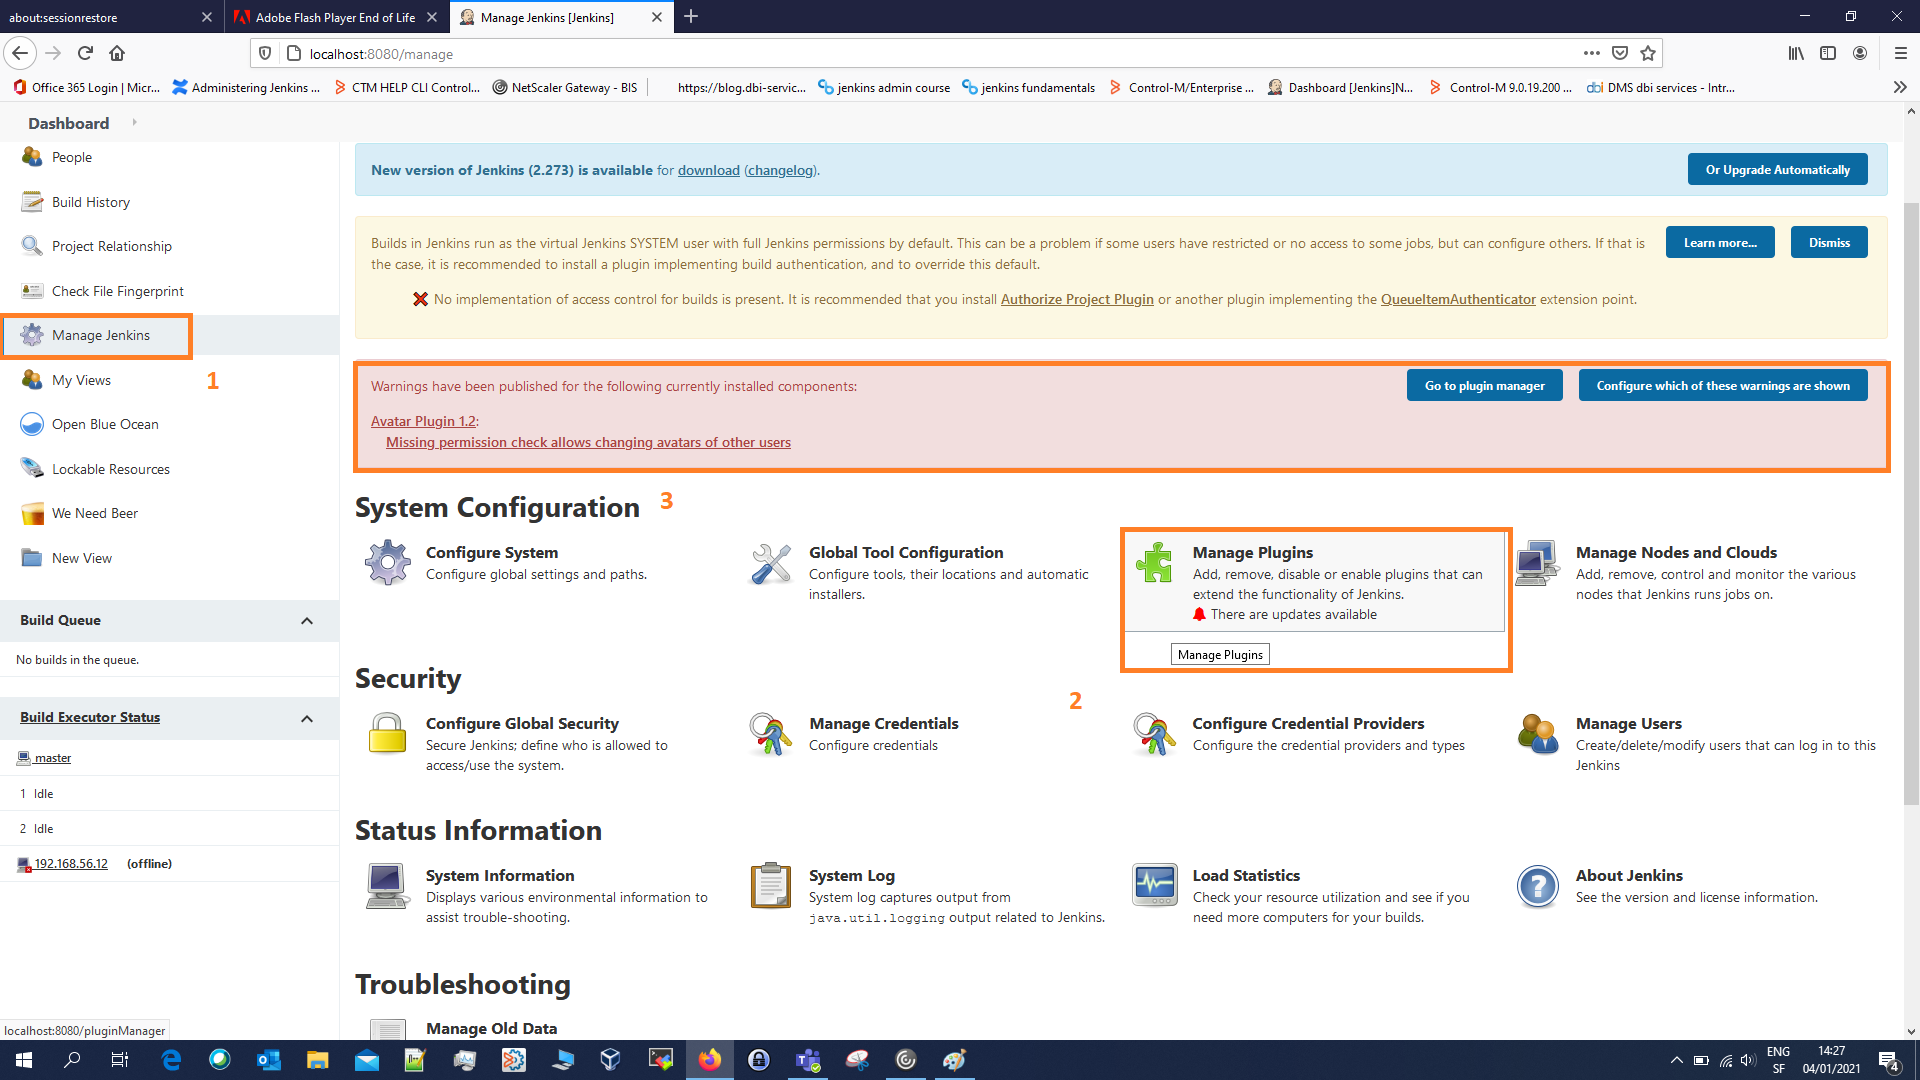Click the master node link

coord(52,758)
